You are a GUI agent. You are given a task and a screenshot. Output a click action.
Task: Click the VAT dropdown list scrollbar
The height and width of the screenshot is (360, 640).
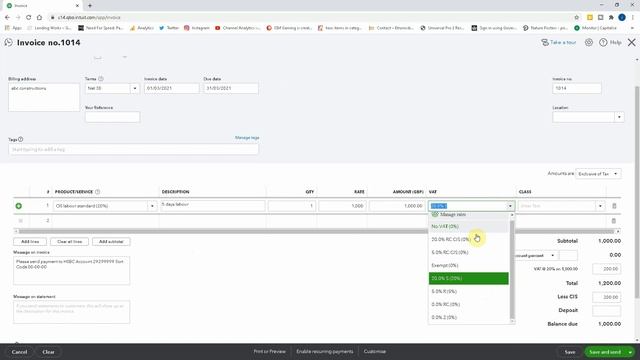pyautogui.click(x=512, y=268)
